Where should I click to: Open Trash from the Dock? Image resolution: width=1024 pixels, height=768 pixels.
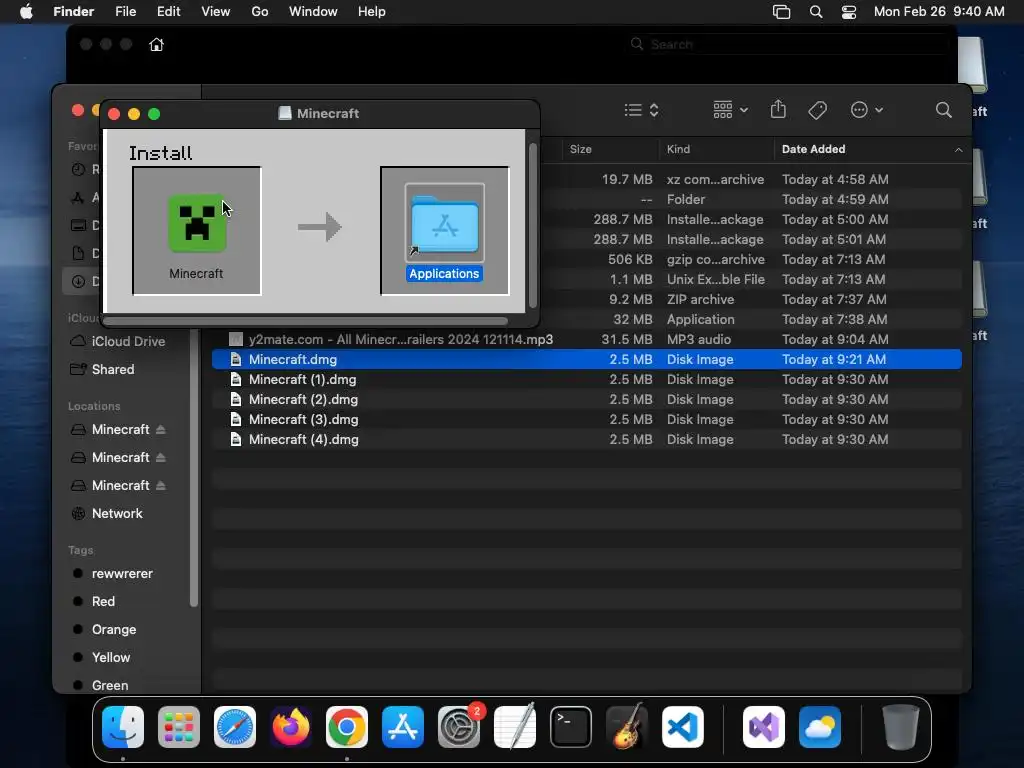click(x=901, y=727)
